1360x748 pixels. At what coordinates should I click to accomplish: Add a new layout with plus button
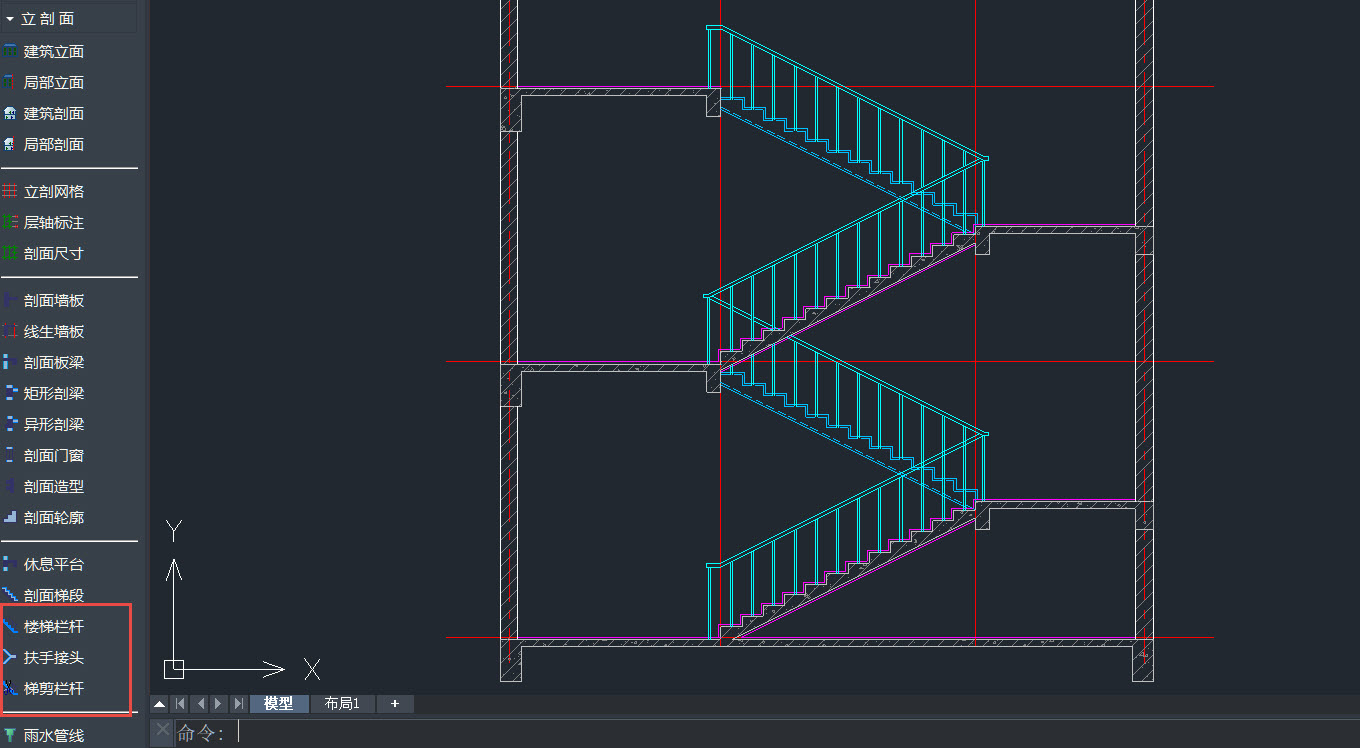click(x=395, y=704)
